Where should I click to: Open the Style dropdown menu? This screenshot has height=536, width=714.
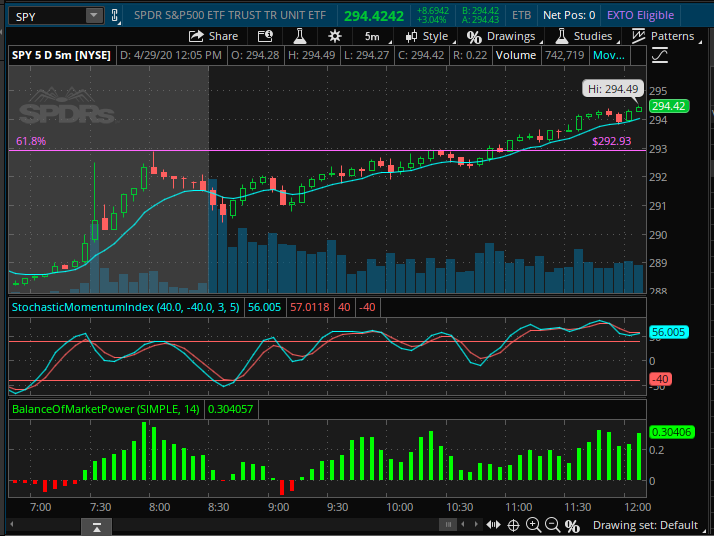click(430, 36)
